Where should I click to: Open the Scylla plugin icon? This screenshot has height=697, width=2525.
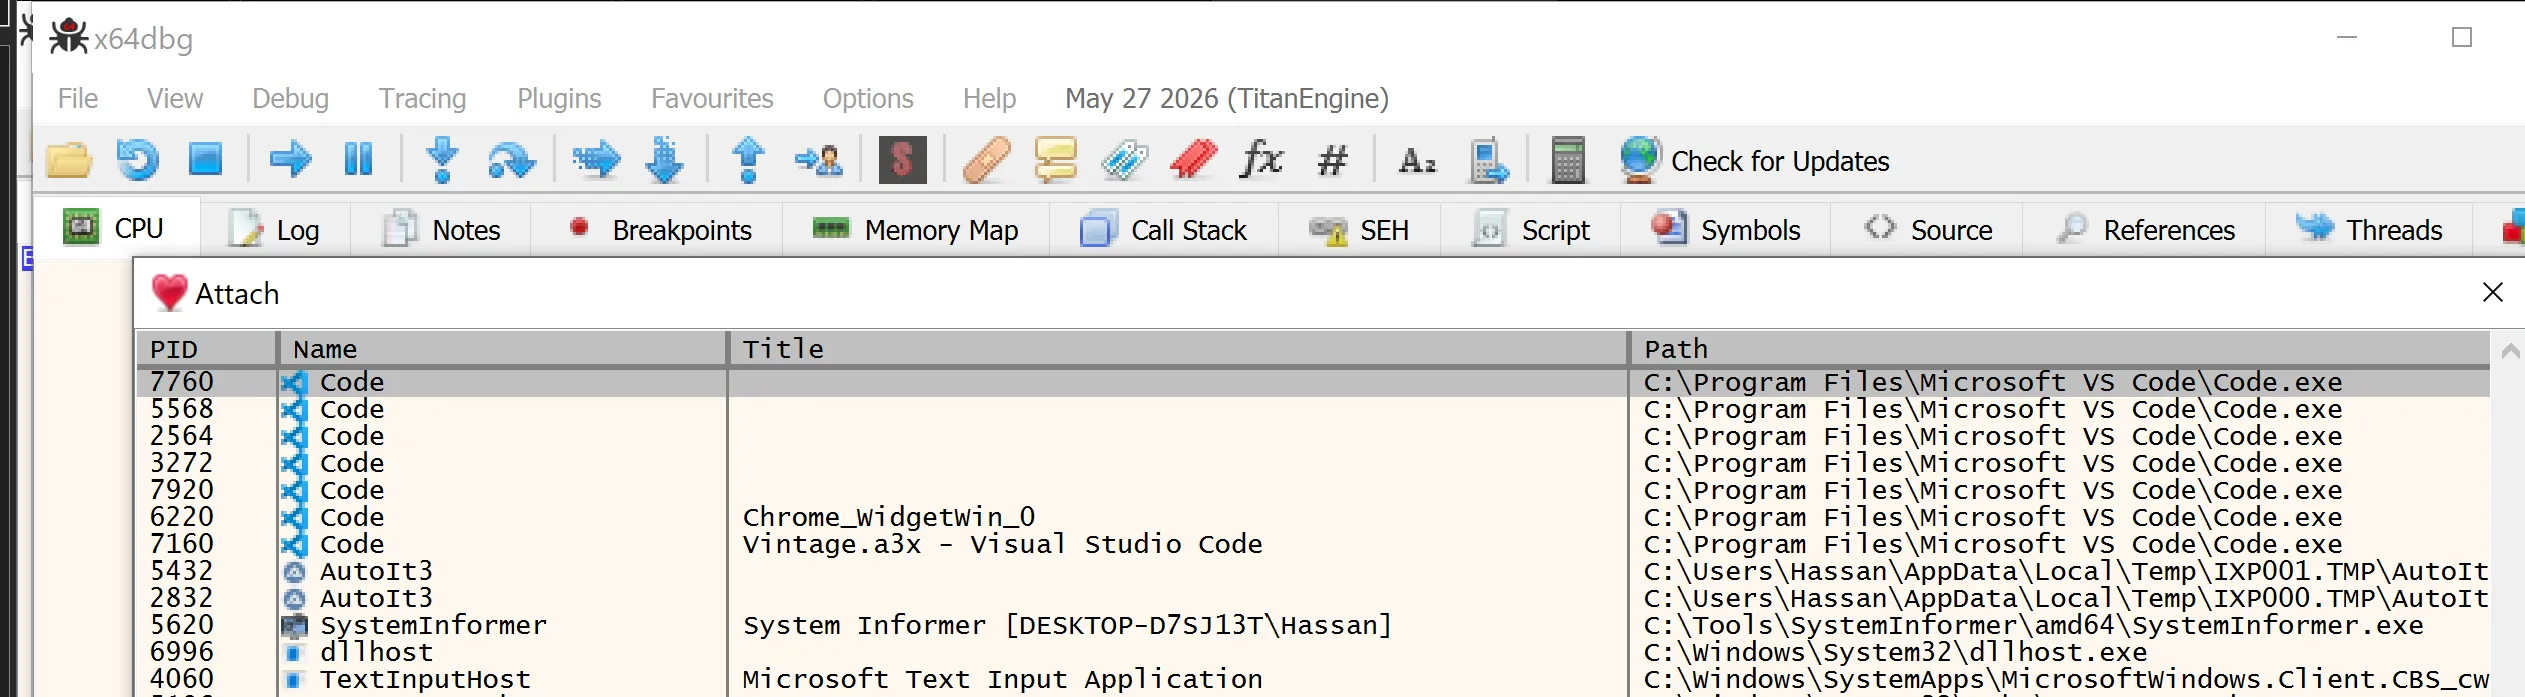[x=902, y=160]
